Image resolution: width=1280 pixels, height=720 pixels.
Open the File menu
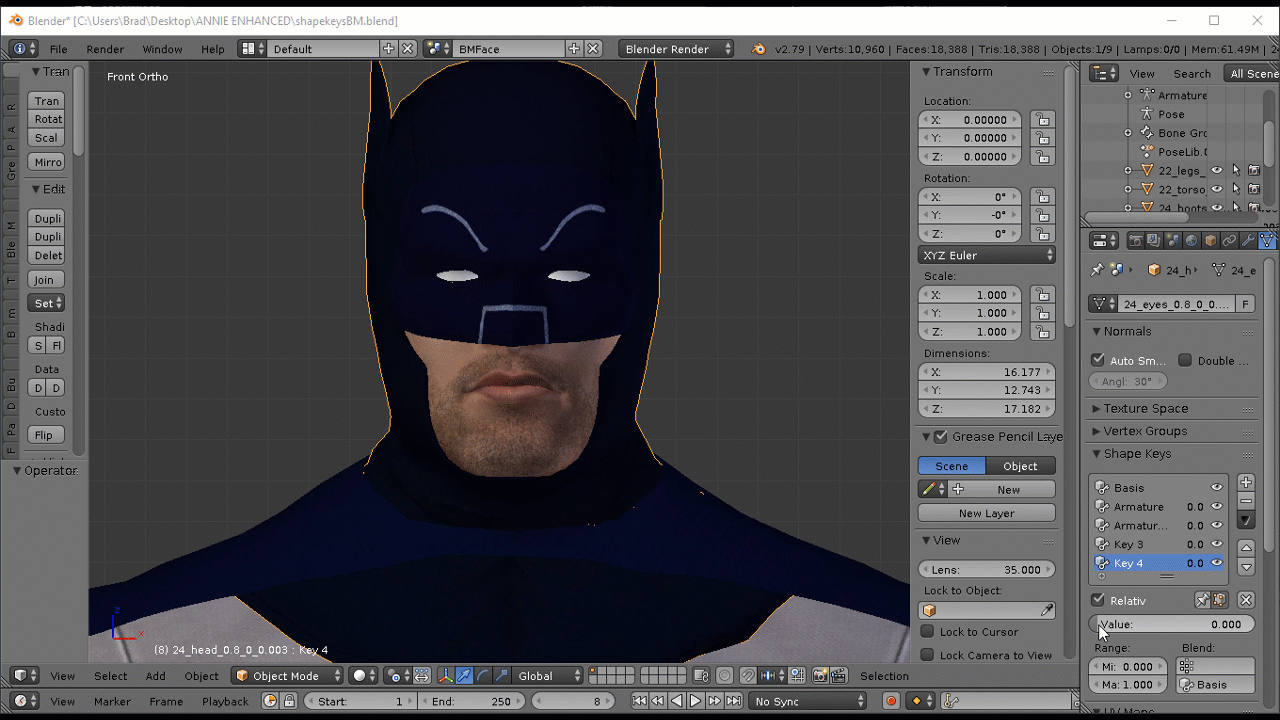59,49
